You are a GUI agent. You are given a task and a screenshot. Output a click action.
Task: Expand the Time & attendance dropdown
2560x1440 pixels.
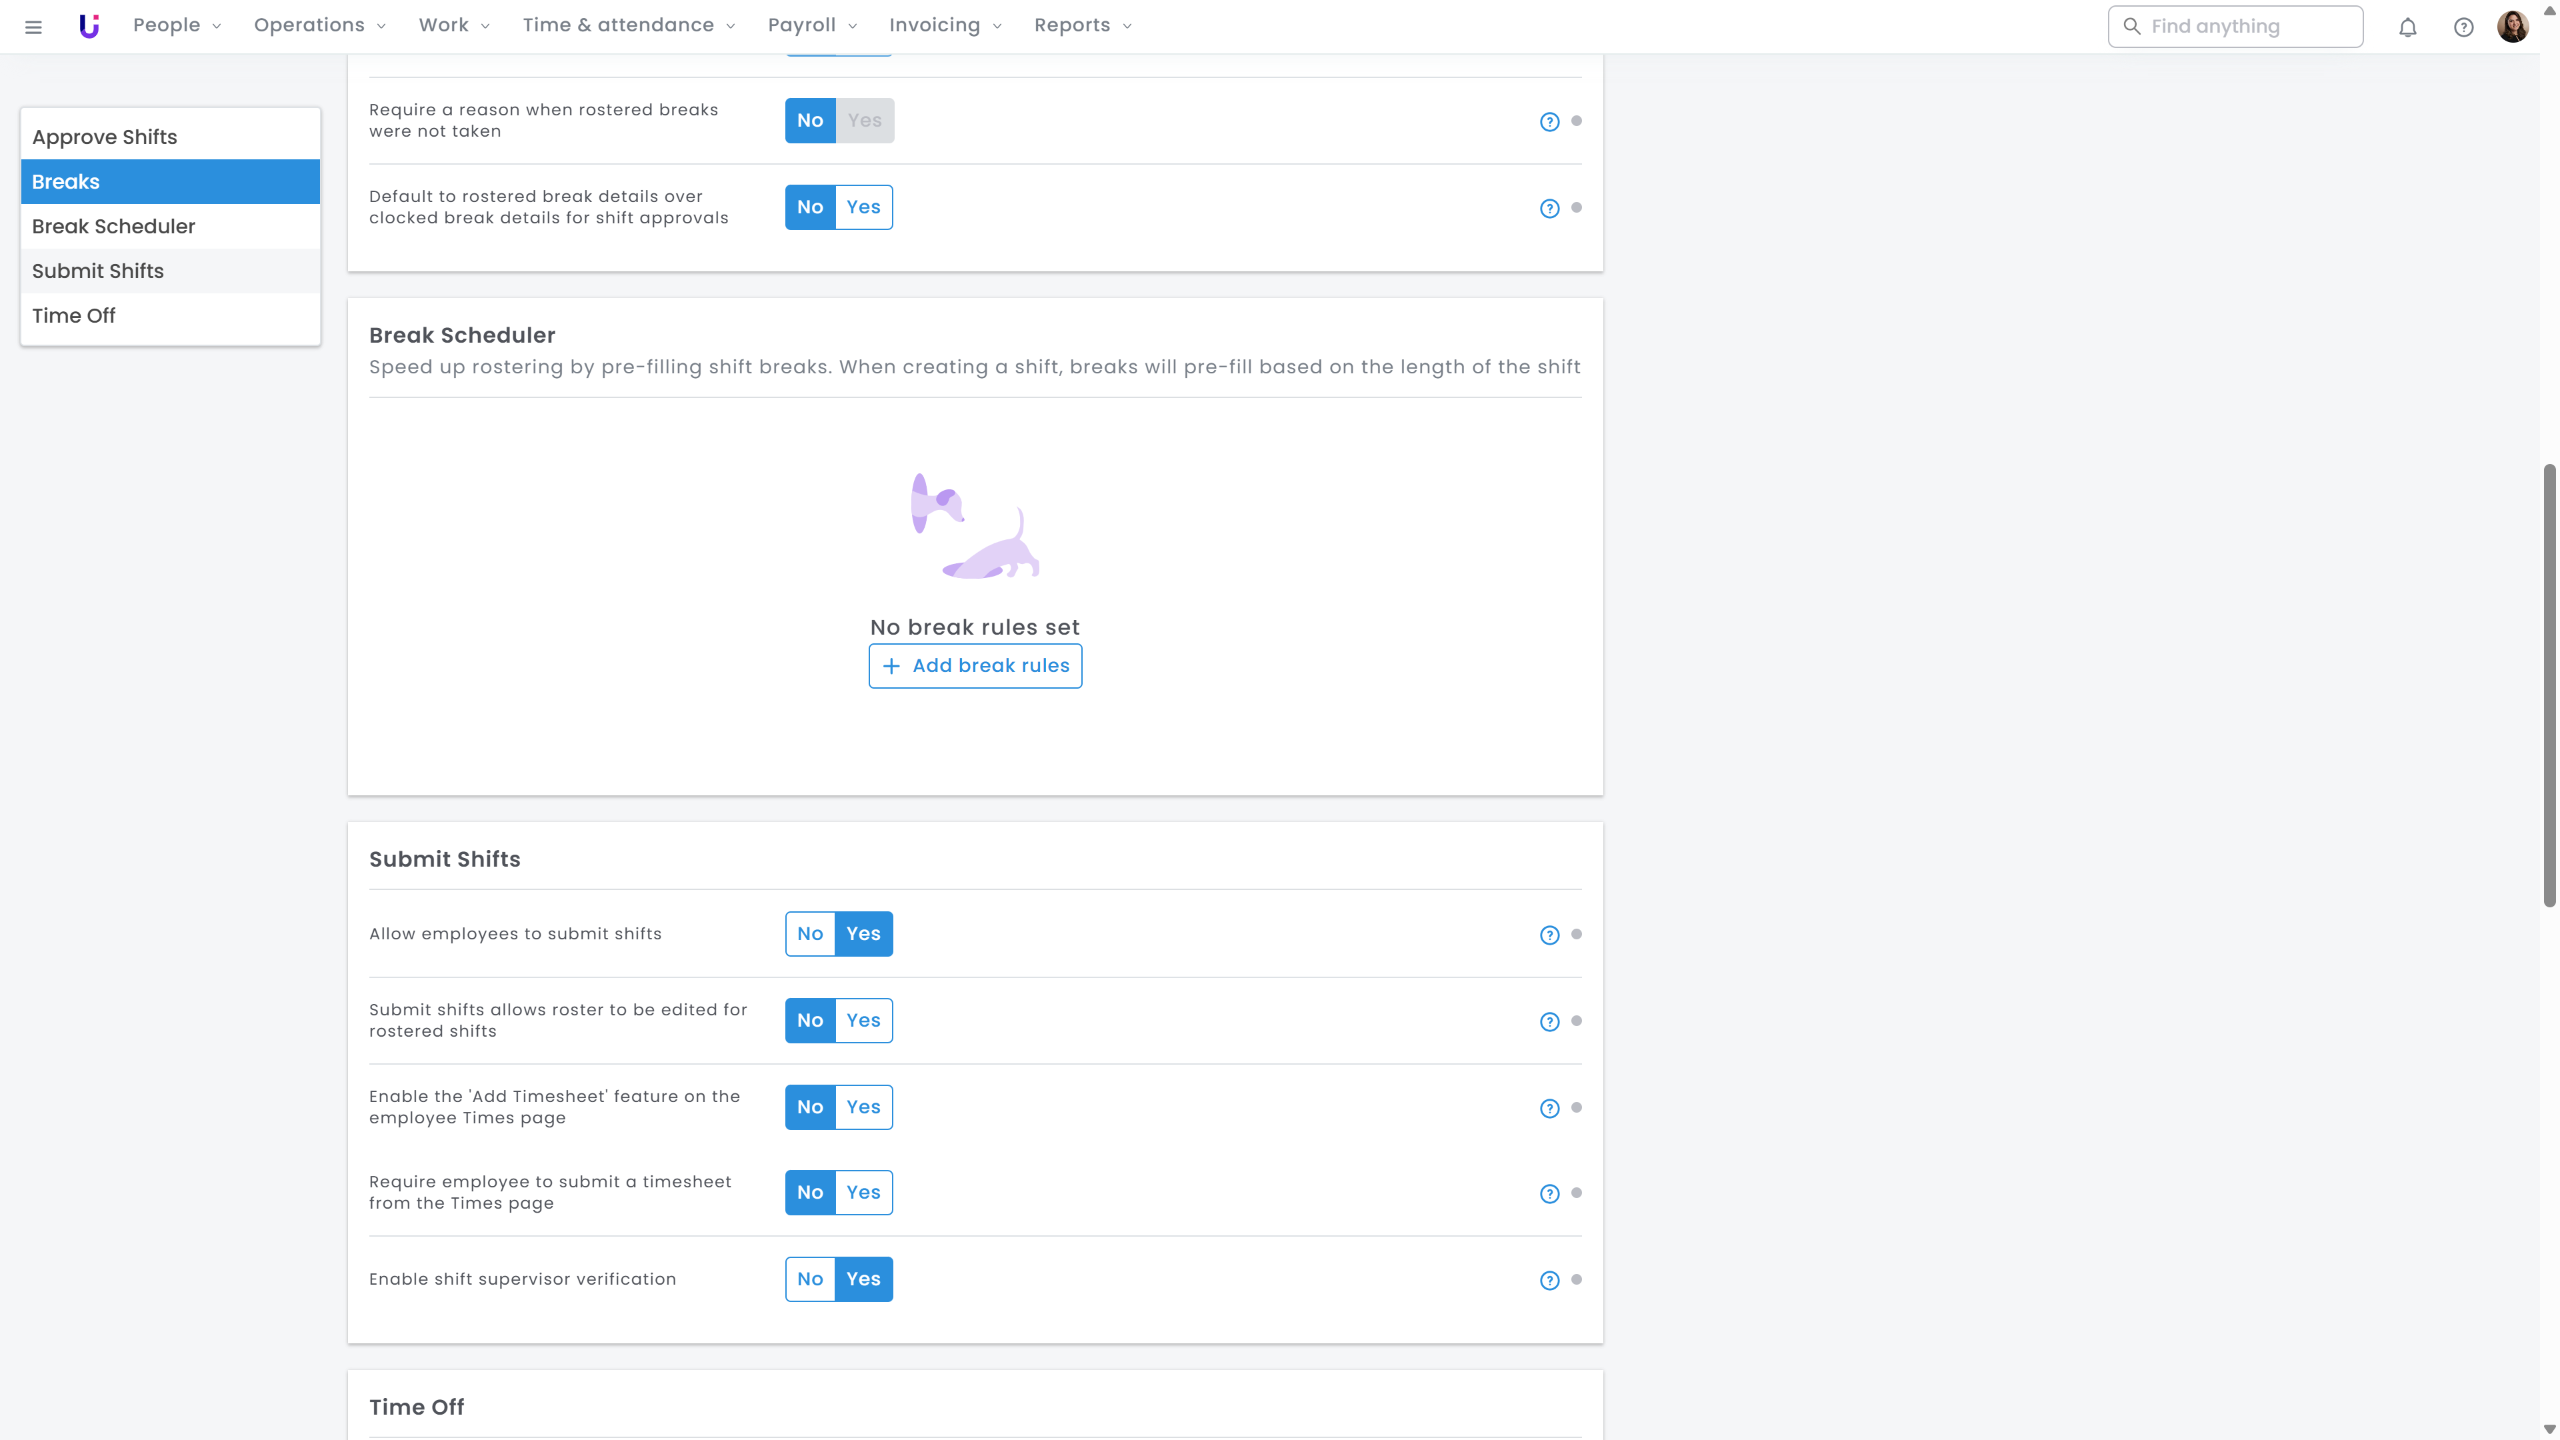(628, 25)
